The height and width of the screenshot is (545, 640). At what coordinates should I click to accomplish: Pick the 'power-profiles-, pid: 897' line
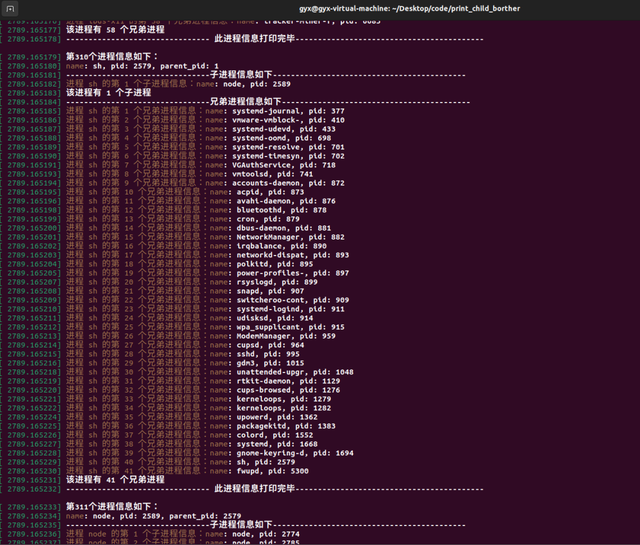(x=293, y=273)
